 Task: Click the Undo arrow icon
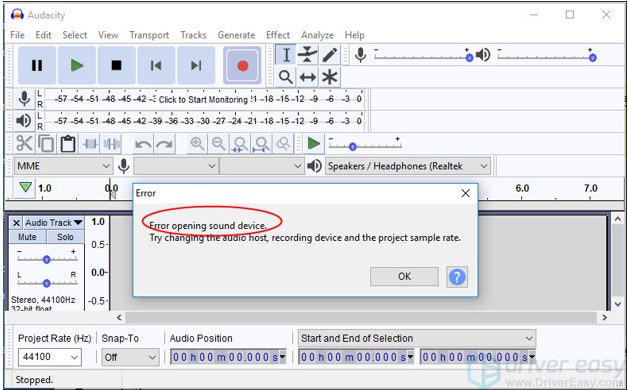click(x=143, y=143)
